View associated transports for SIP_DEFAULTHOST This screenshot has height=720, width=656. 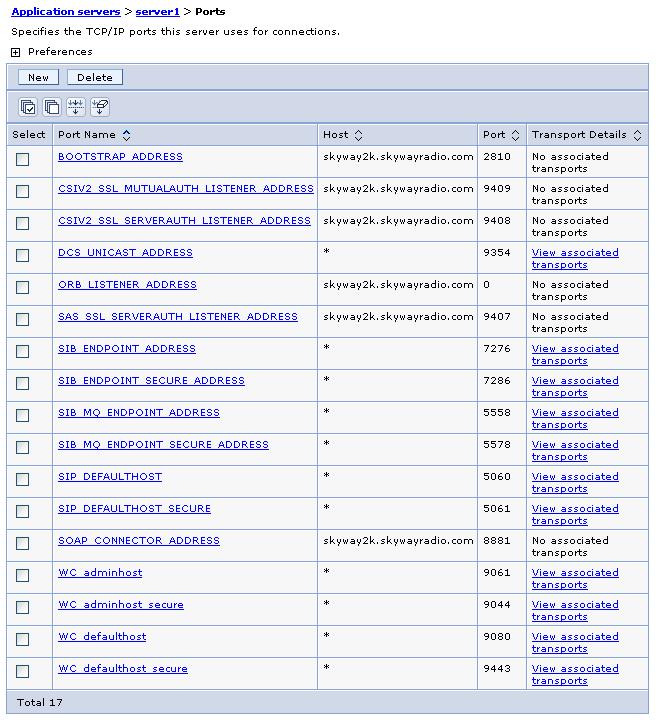[x=575, y=483]
